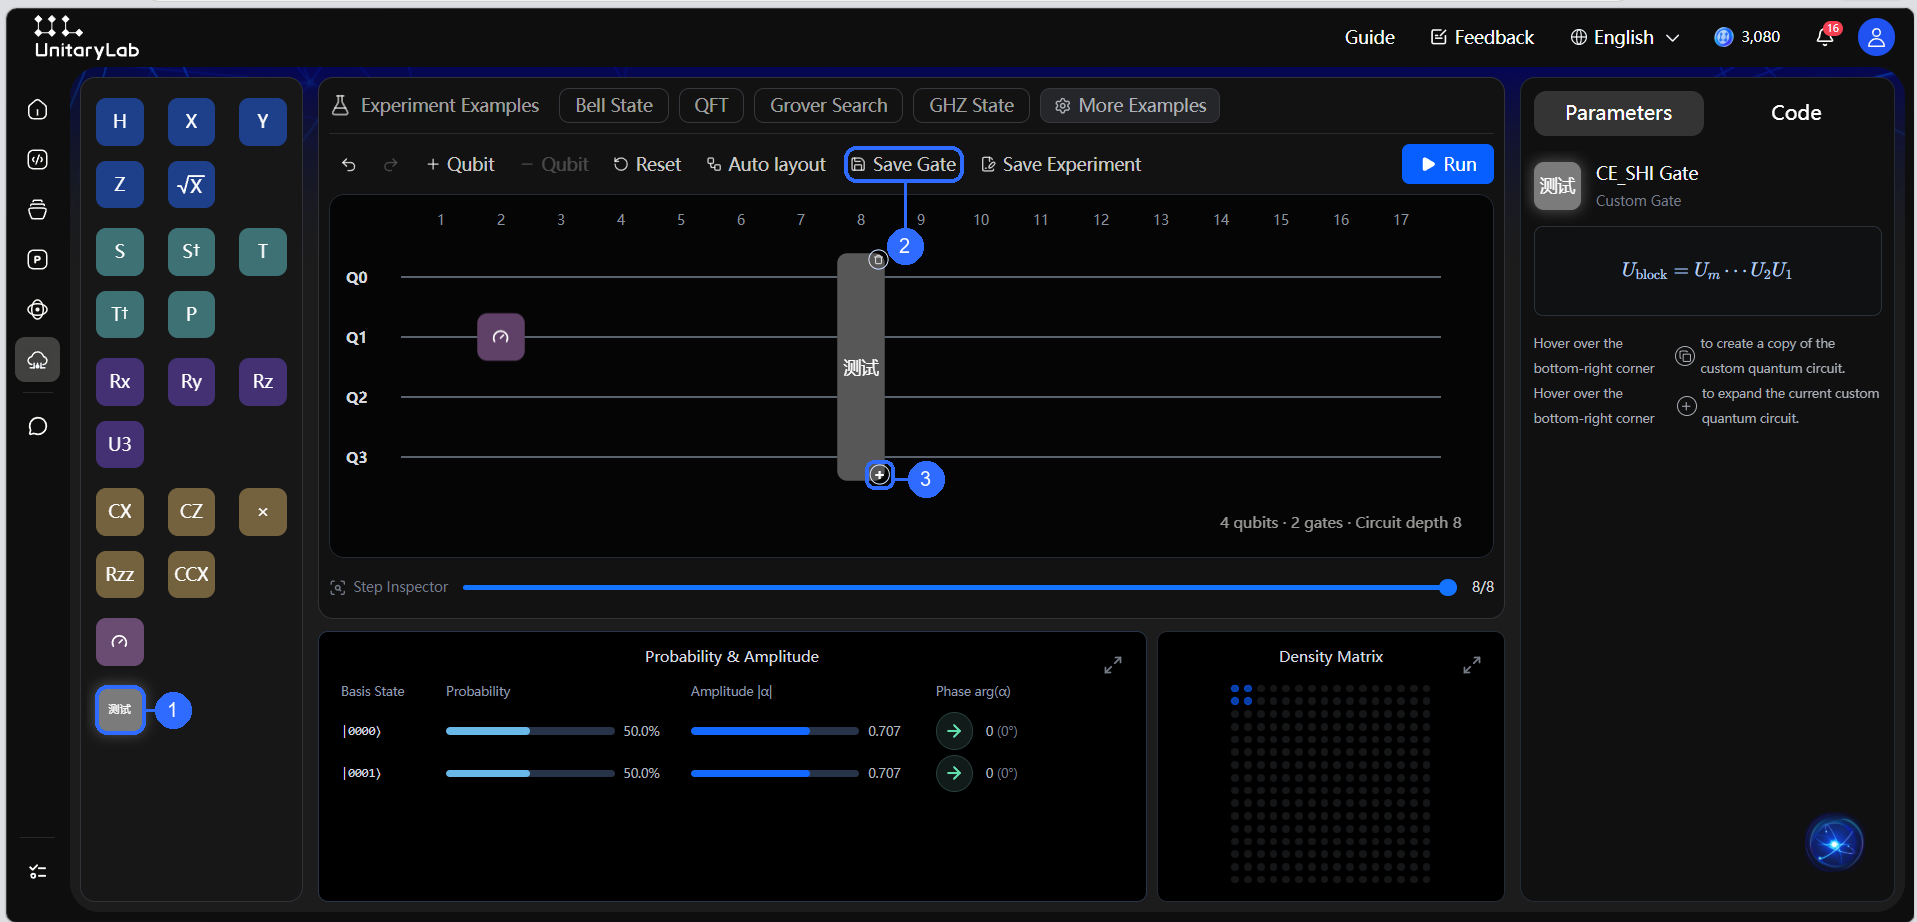Select the measurement gate in the palette
1917x922 pixels.
pos(120,642)
